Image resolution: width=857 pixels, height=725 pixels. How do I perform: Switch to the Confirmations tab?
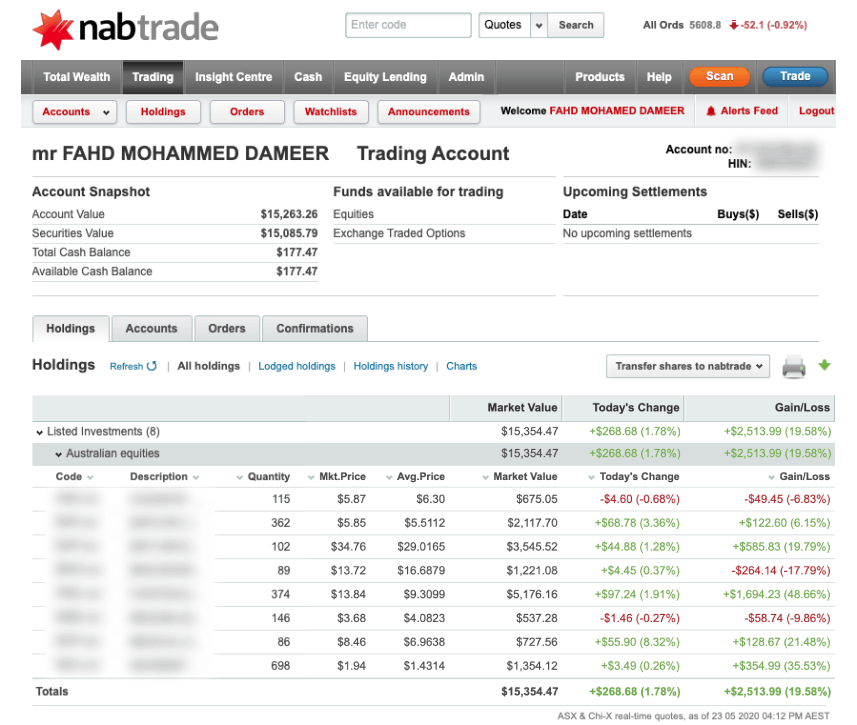pos(314,328)
